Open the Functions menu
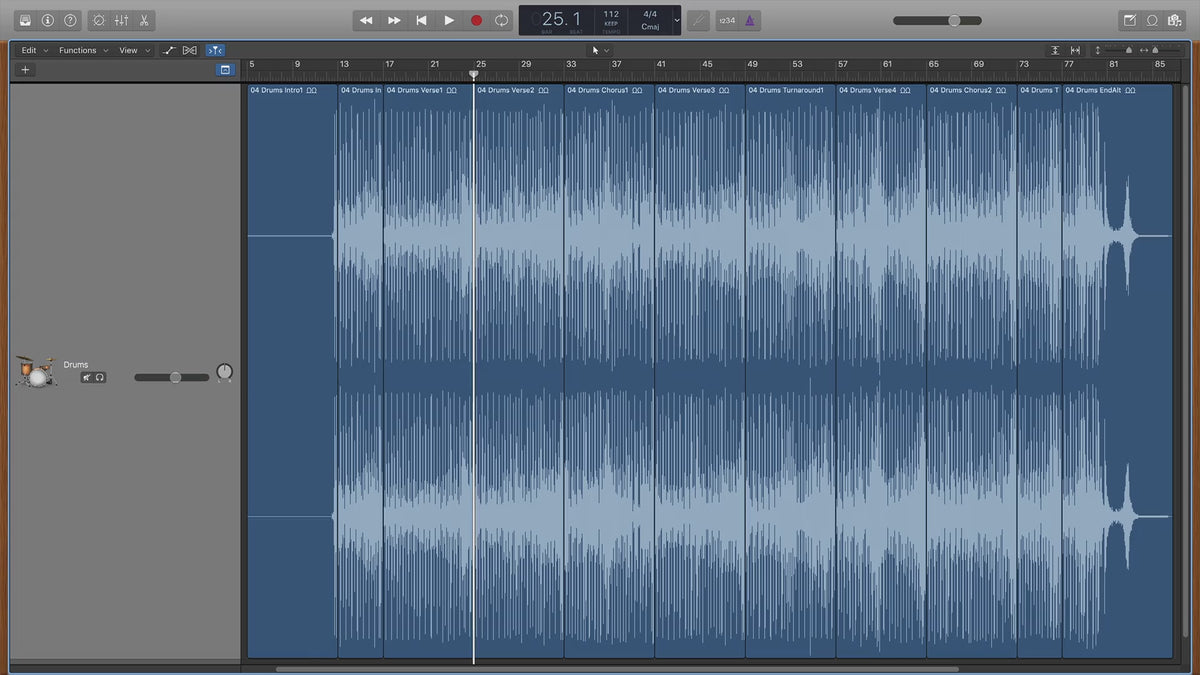 pos(83,50)
